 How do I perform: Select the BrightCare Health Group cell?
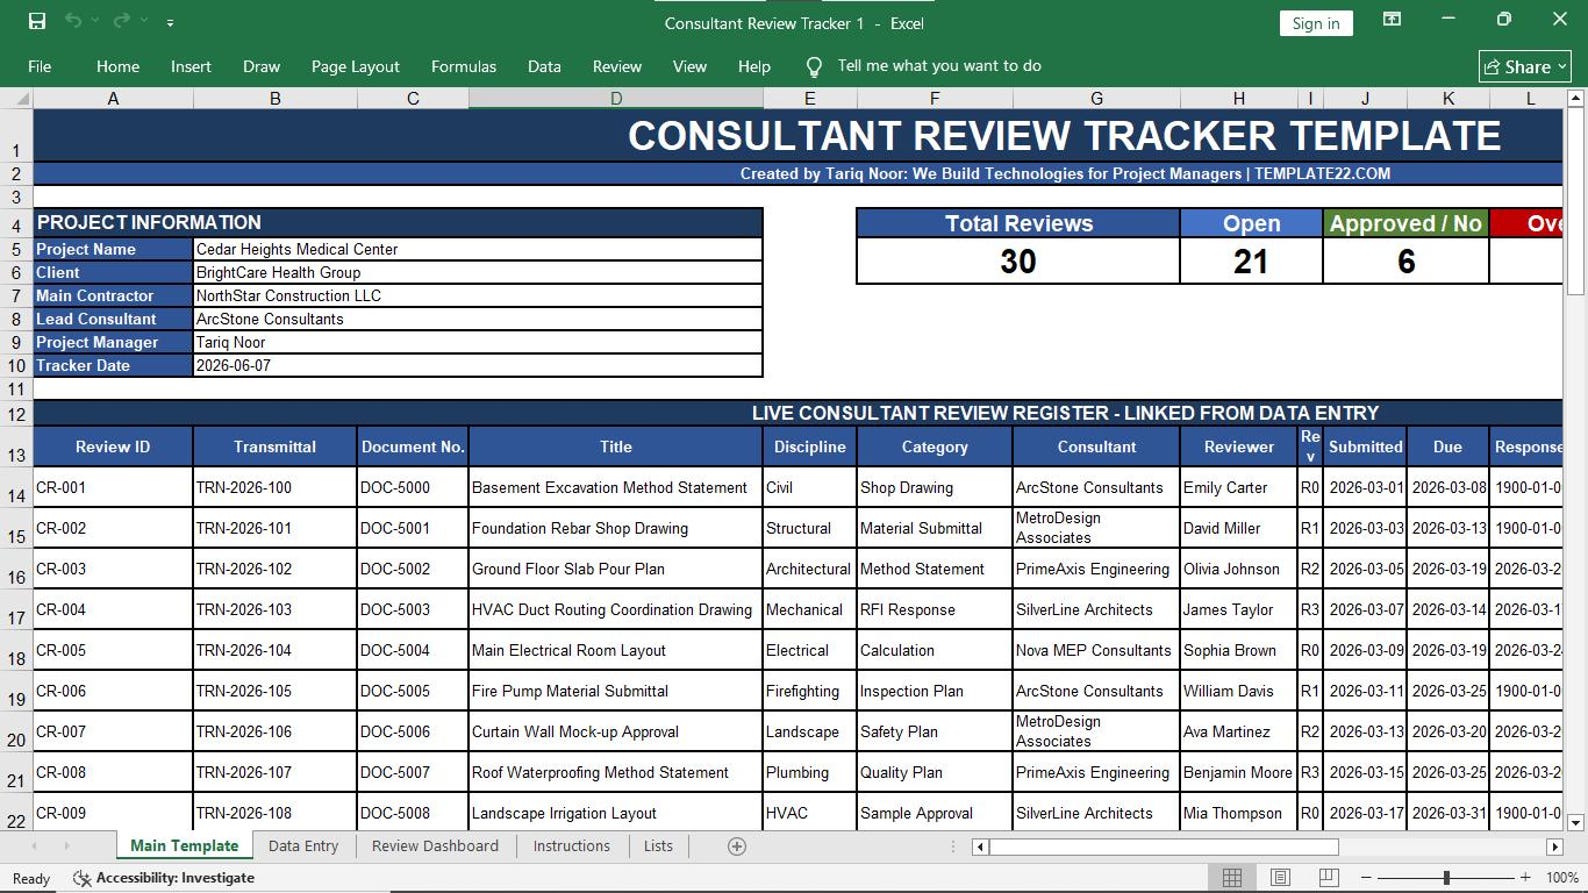coord(478,272)
